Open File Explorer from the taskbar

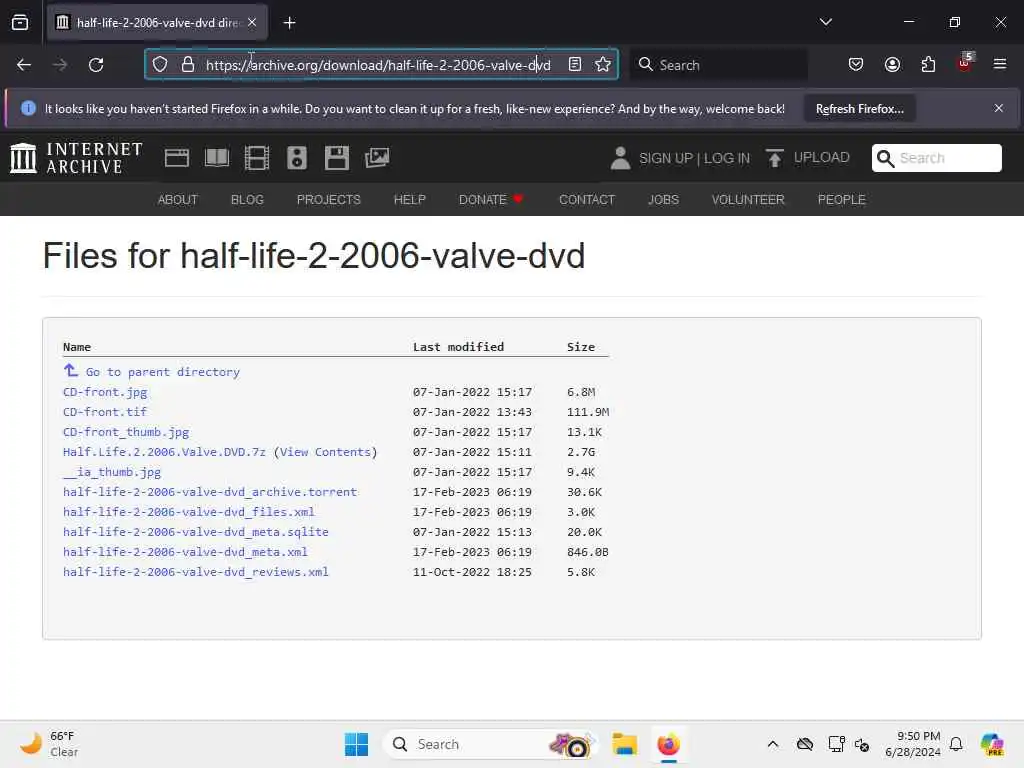pos(624,744)
